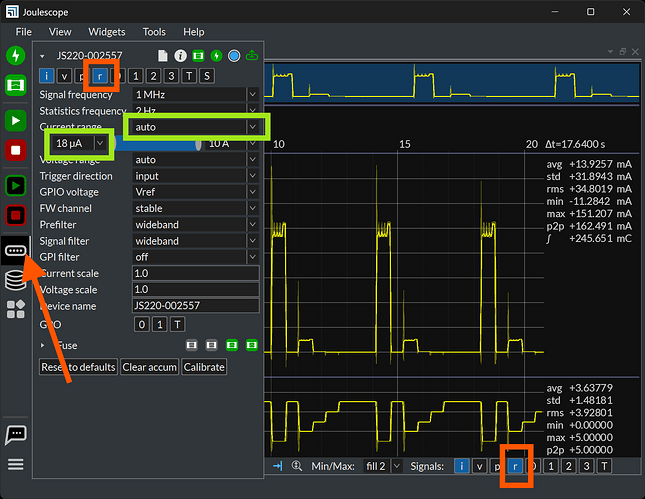645x499 pixels.
Task: Open the View menu
Action: coord(60,32)
